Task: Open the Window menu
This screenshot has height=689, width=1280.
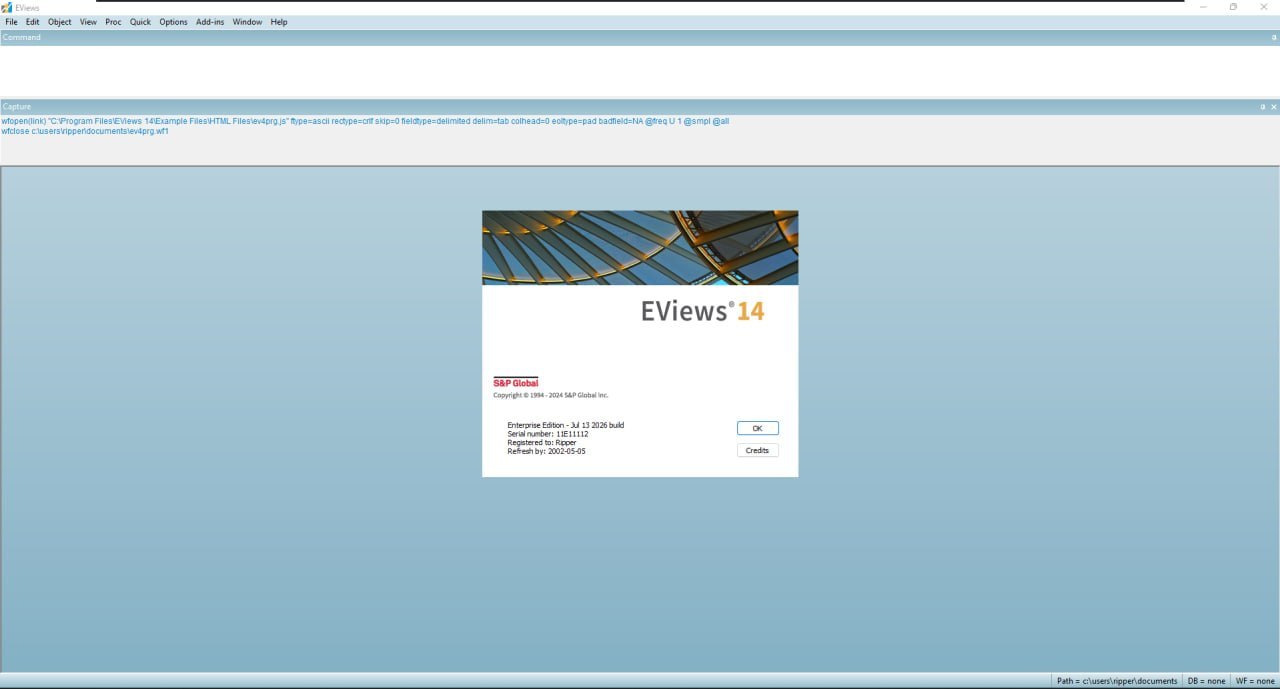Action: pos(247,22)
